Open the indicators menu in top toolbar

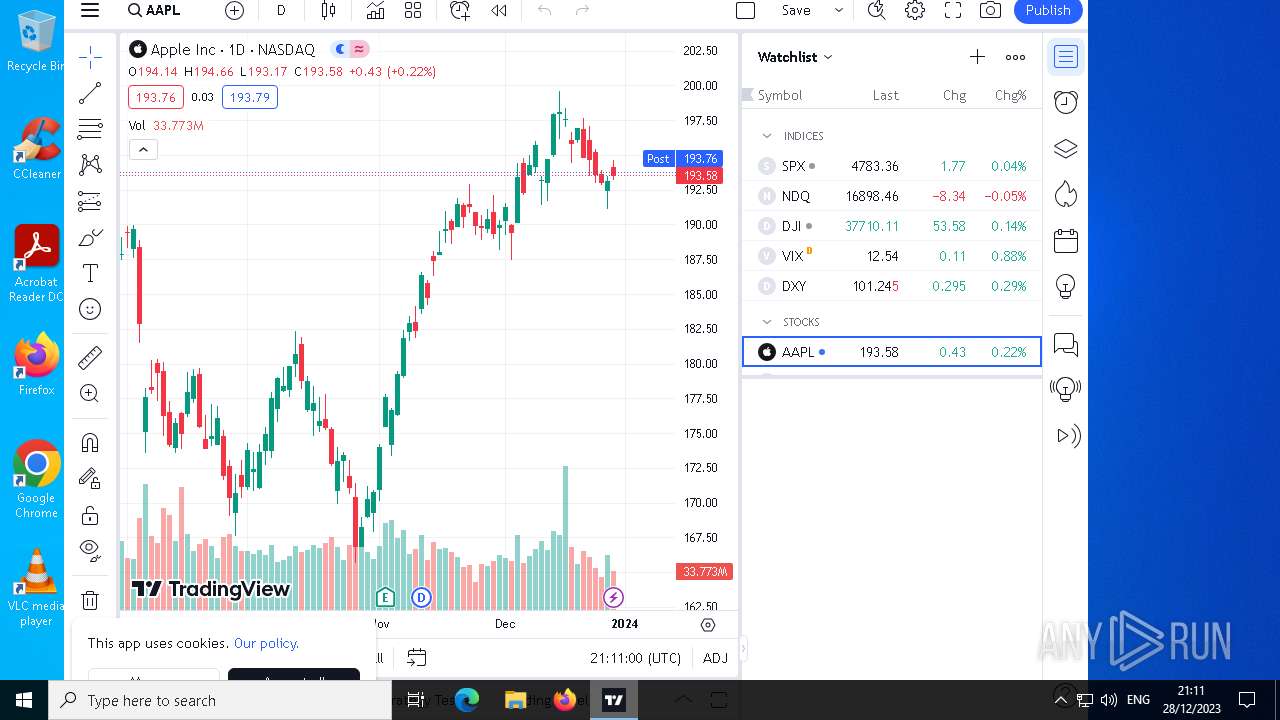(x=375, y=10)
